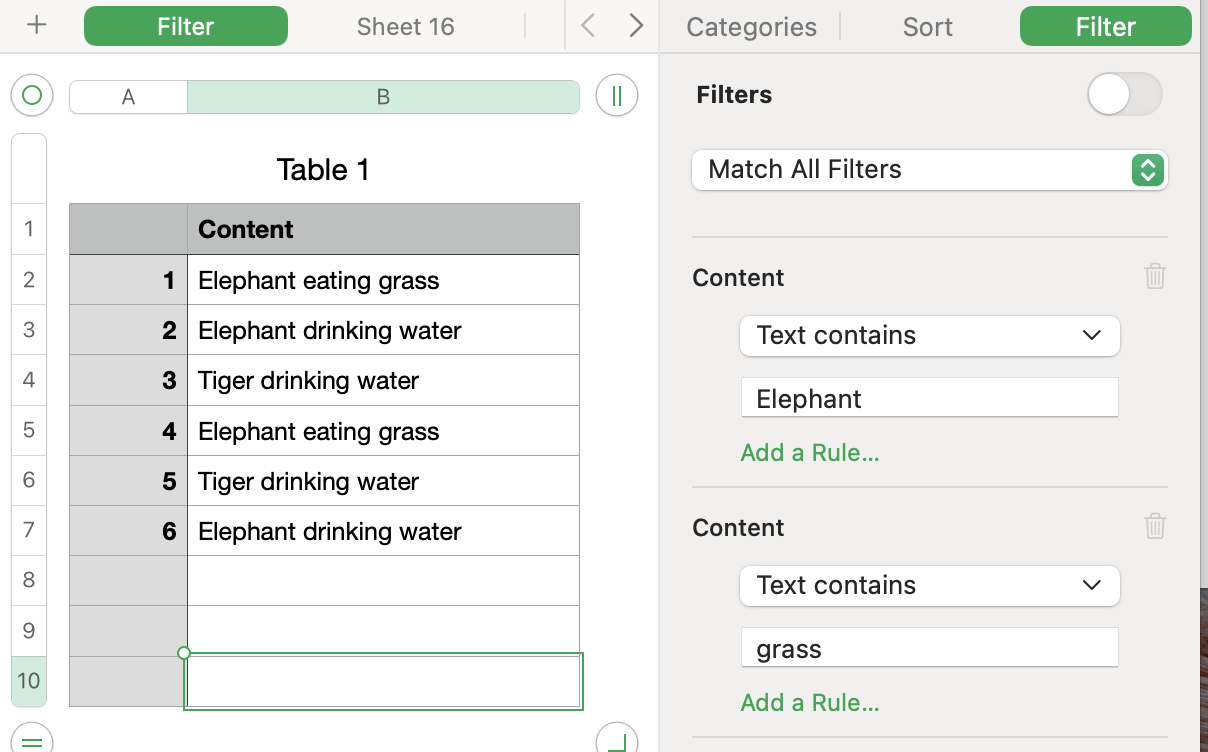1208x752 pixels.
Task: Switch to the Sheet 16 tab
Action: coord(405,27)
